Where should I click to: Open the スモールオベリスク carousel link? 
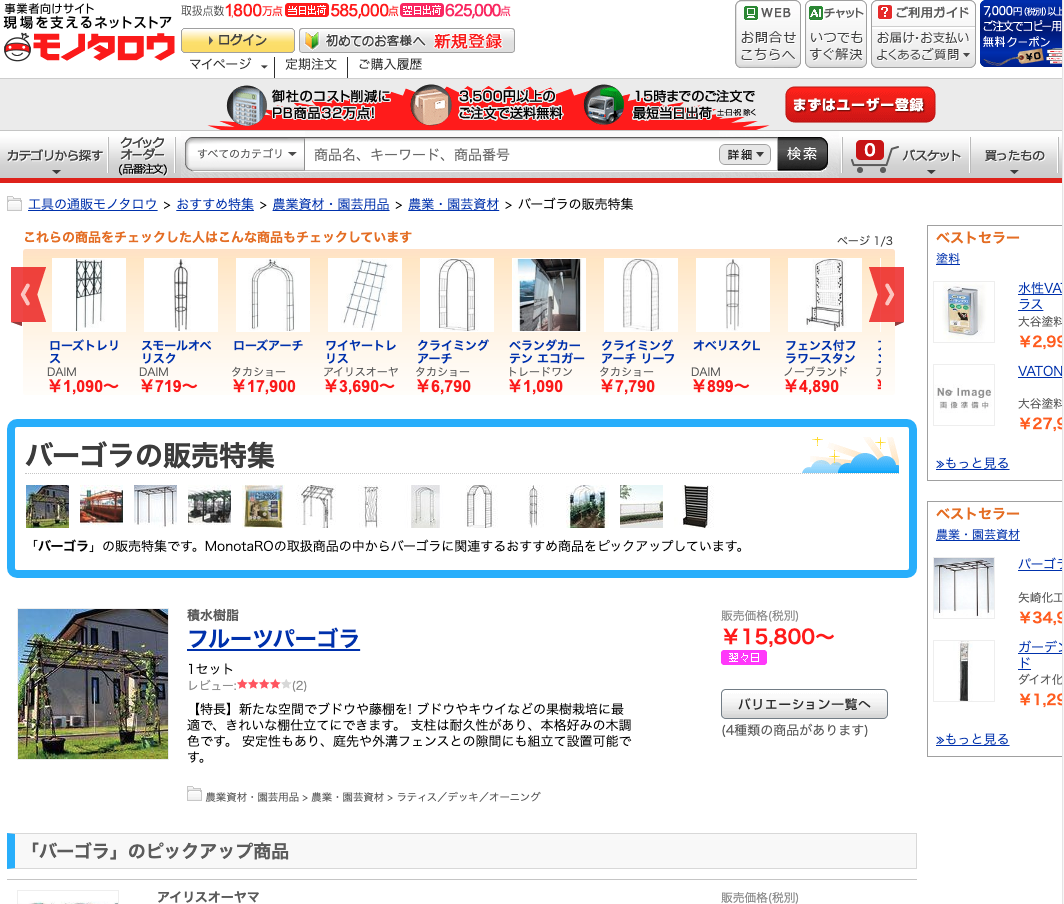(x=176, y=352)
